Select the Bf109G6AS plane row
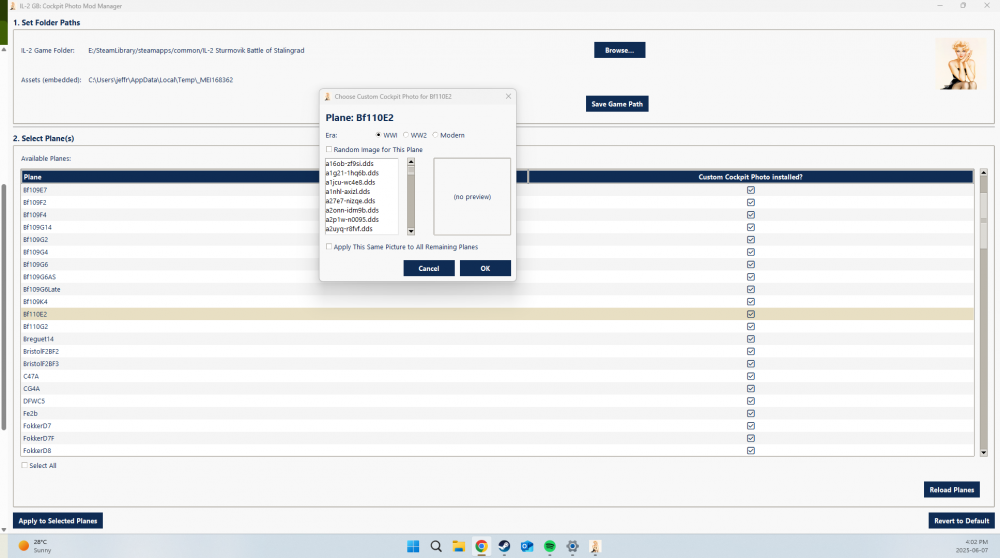Screen dimensions: 1000x558 [497, 277]
